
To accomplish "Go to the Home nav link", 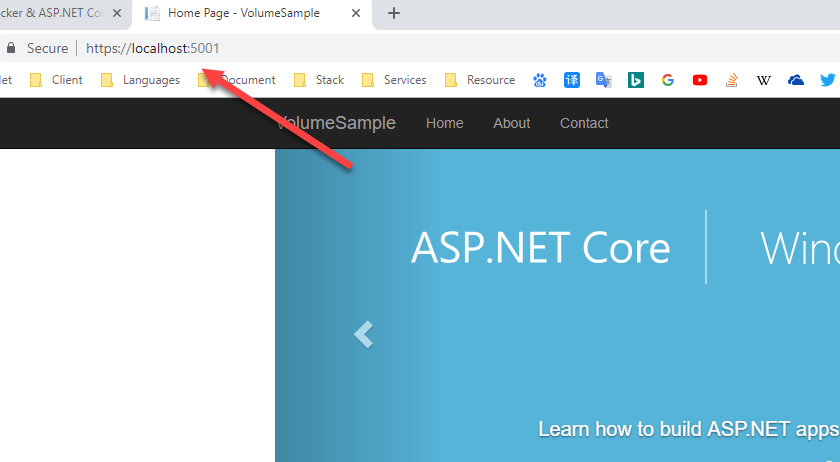I will tap(445, 123).
